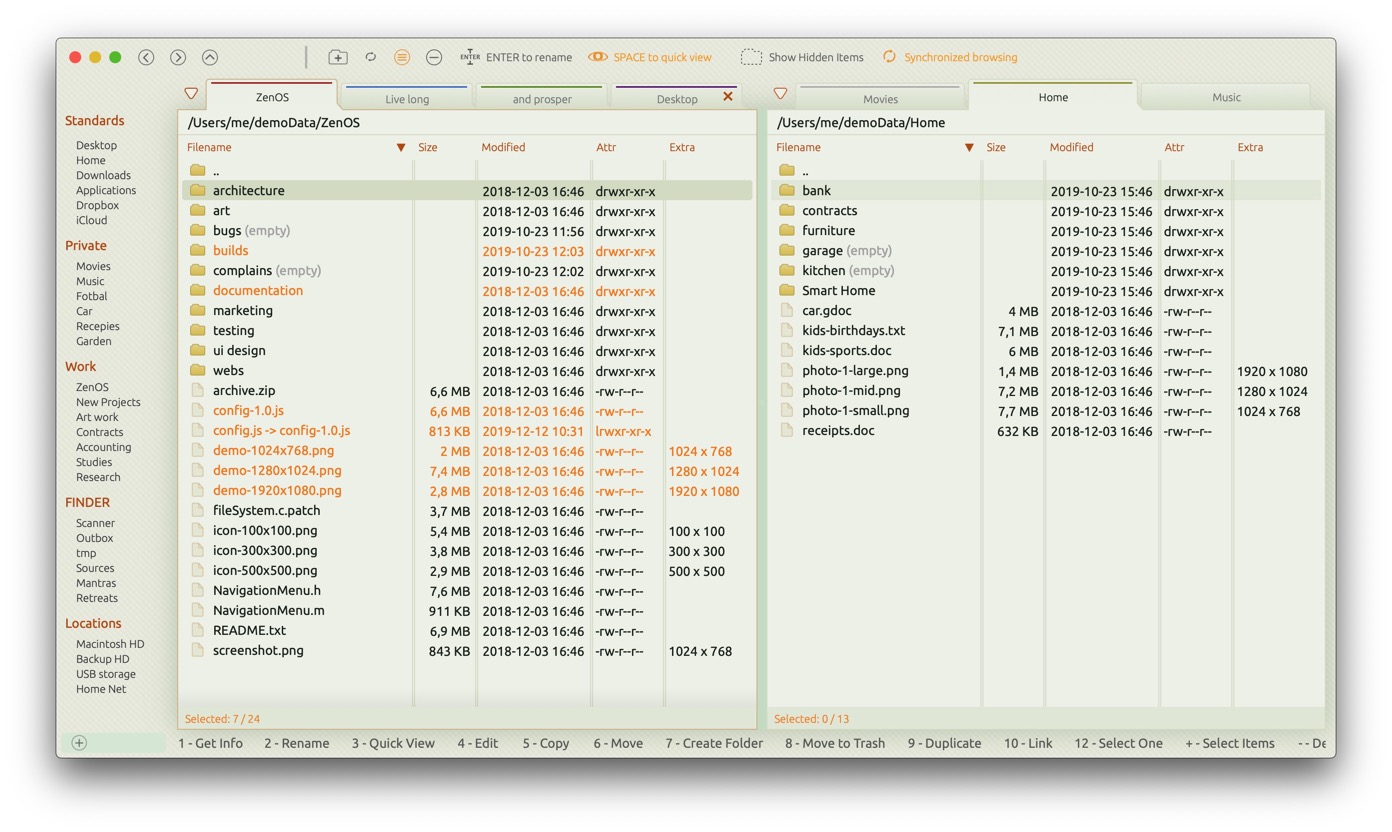Toggle ENTER to rename option
This screenshot has width=1392, height=832.
point(516,58)
